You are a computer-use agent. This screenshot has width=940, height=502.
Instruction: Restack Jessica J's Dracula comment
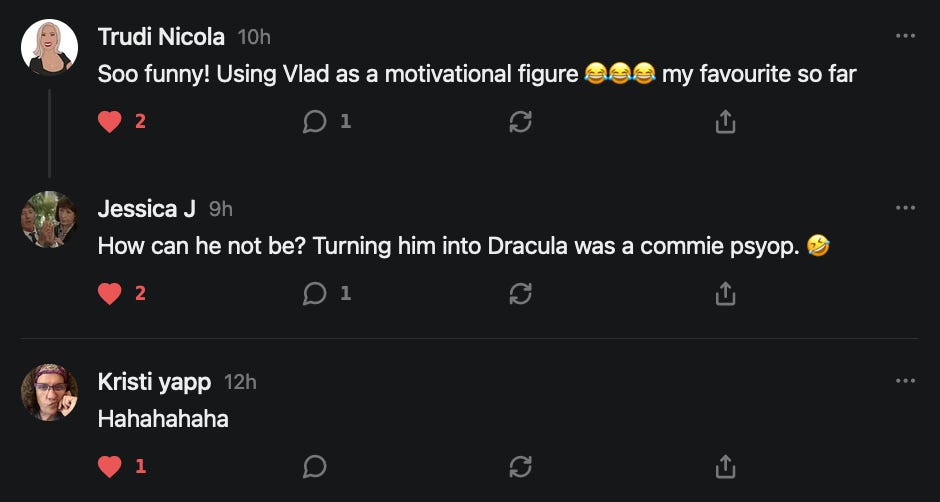pos(520,294)
